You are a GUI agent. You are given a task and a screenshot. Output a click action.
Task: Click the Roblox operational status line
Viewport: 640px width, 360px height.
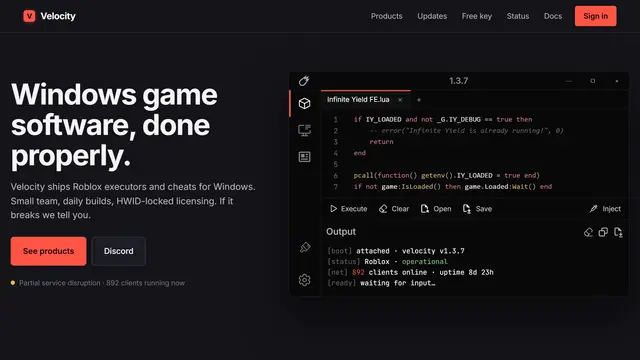(x=387, y=262)
